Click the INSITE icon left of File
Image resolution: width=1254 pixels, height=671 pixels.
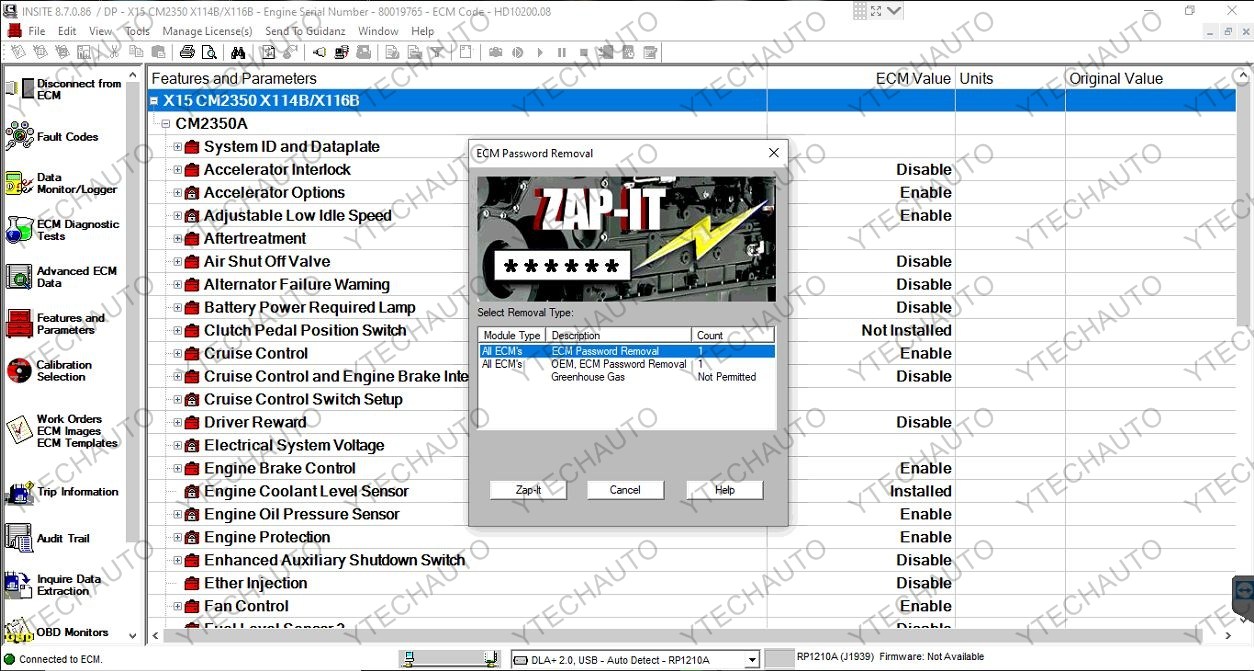coord(14,31)
